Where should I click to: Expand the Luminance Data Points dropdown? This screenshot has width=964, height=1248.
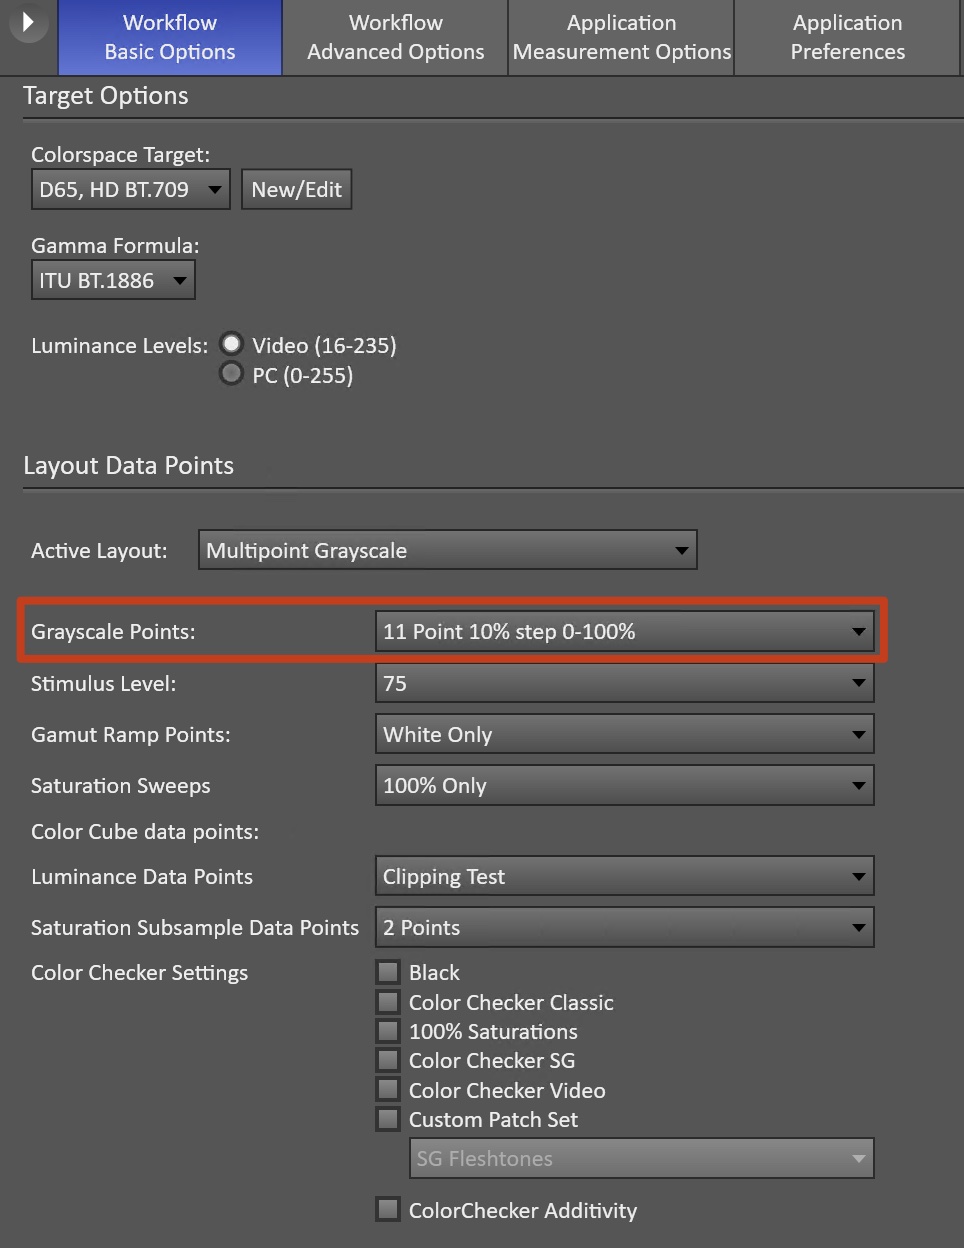click(624, 877)
